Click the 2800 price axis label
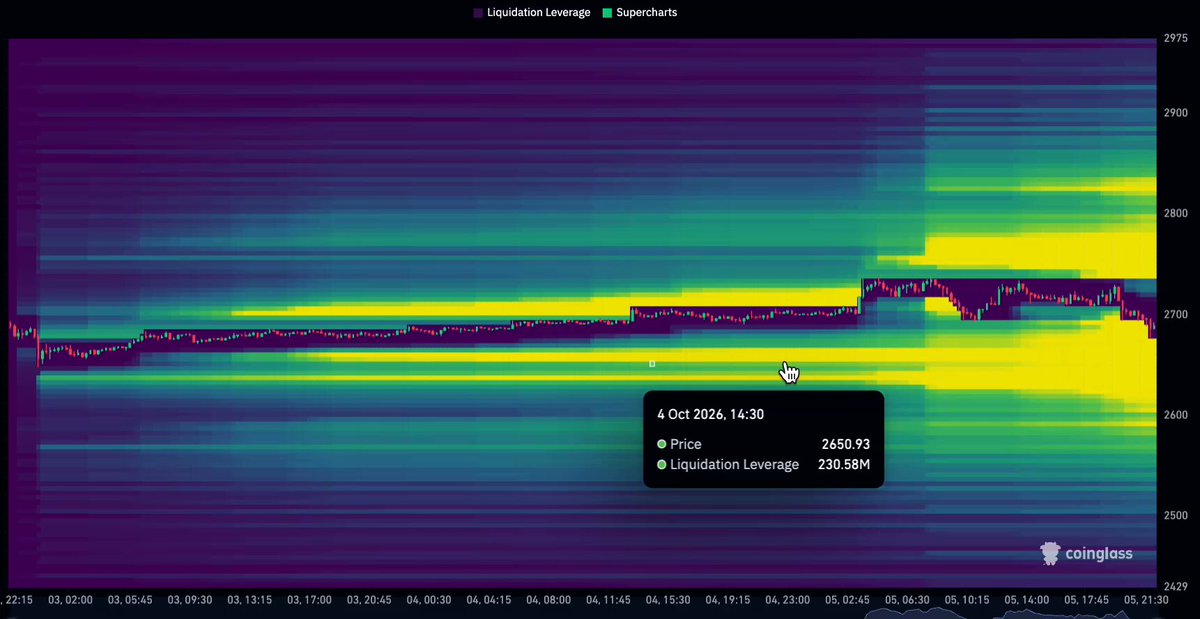This screenshot has width=1200, height=619. pos(1176,213)
